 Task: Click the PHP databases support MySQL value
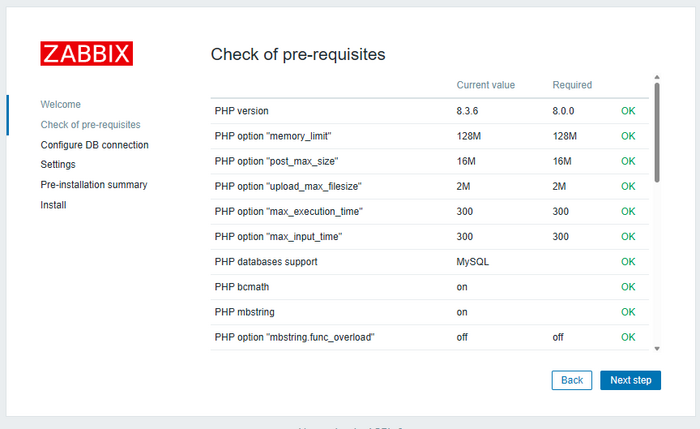(472, 262)
